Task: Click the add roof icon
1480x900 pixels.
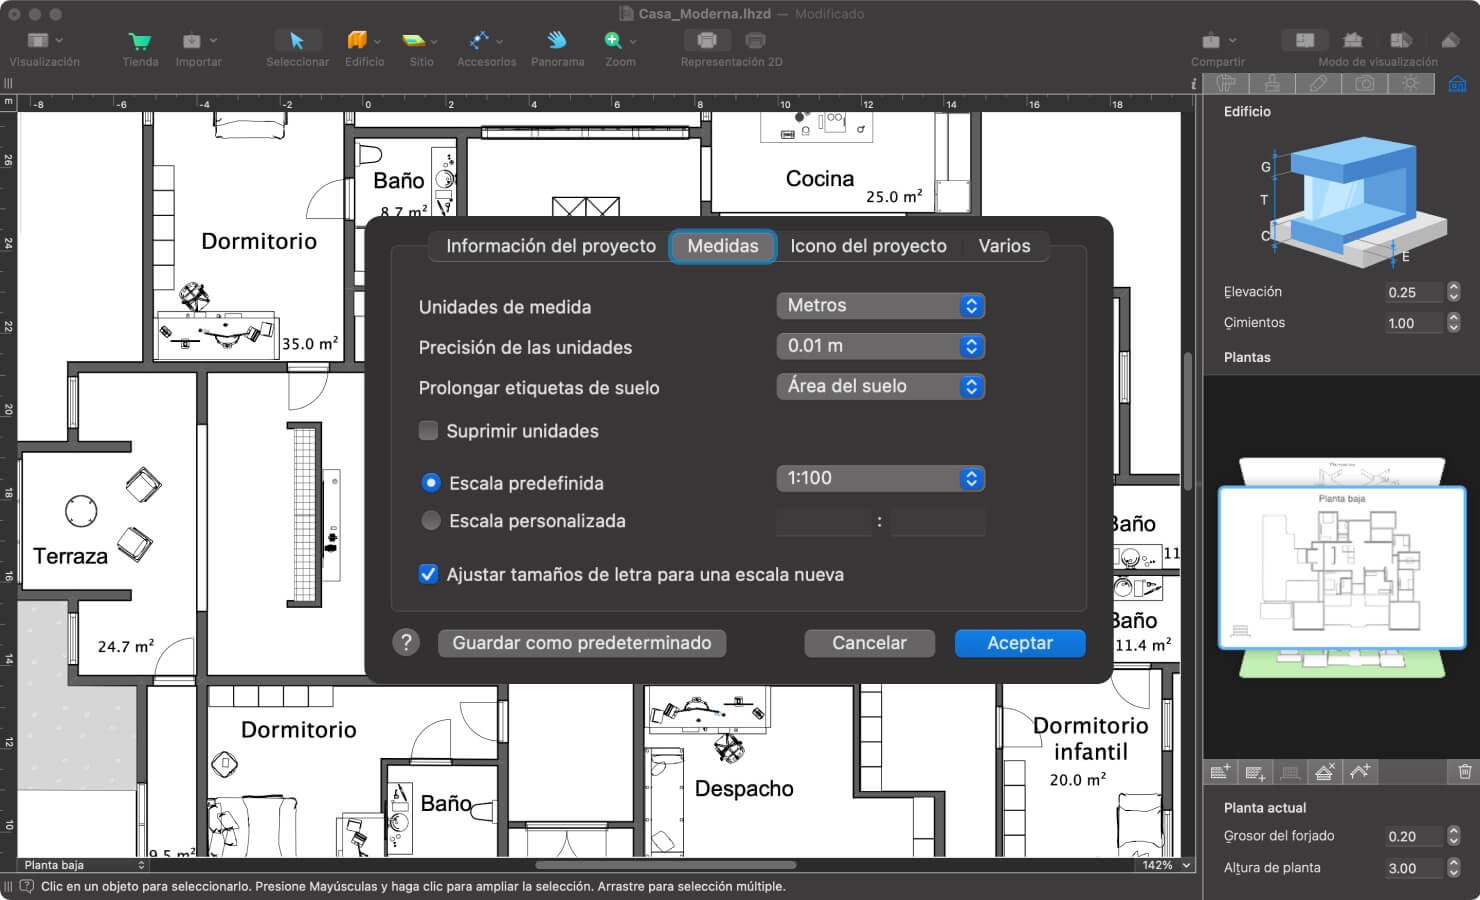Action: tap(1360, 772)
